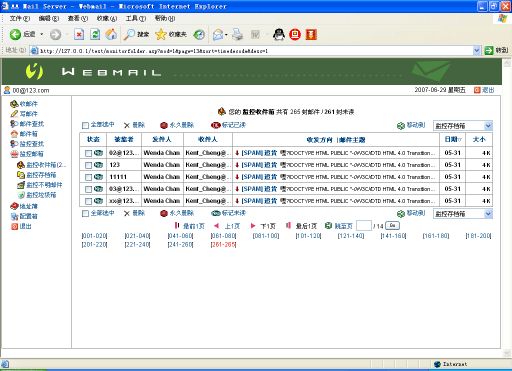Screen dimensions: 512x371
Task: Collapse 监控邮箱 (monitor mailbox) tree node
Action: click(x=27, y=154)
